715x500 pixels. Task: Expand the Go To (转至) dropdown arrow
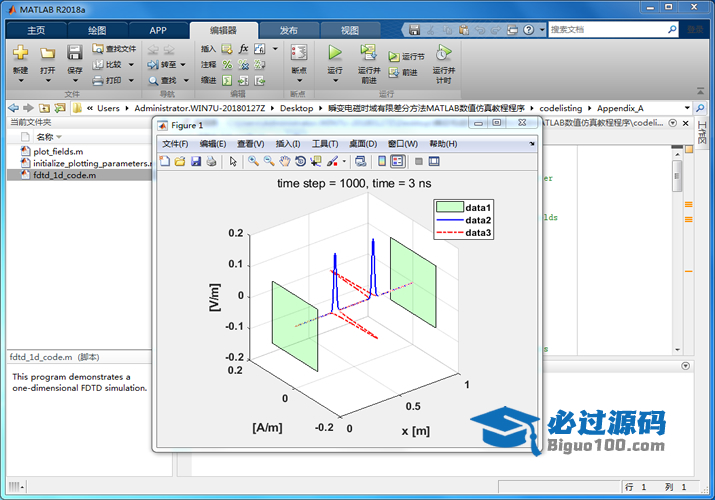click(x=183, y=65)
